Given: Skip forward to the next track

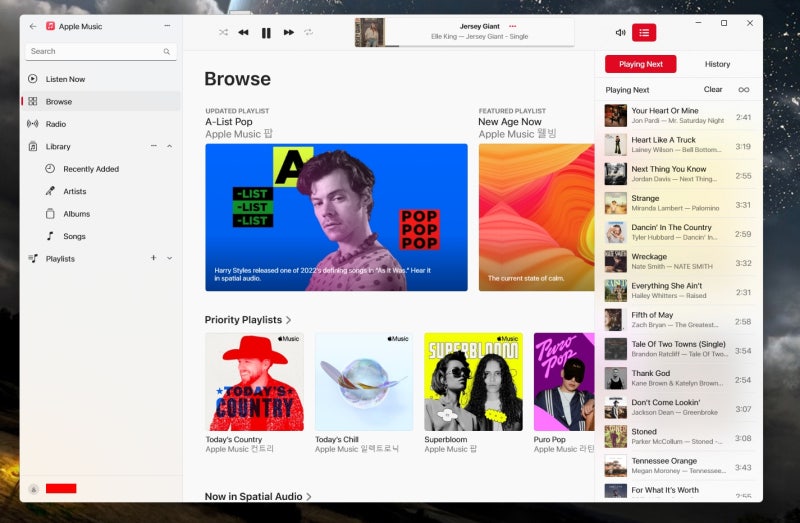Looking at the screenshot, I should coord(289,33).
